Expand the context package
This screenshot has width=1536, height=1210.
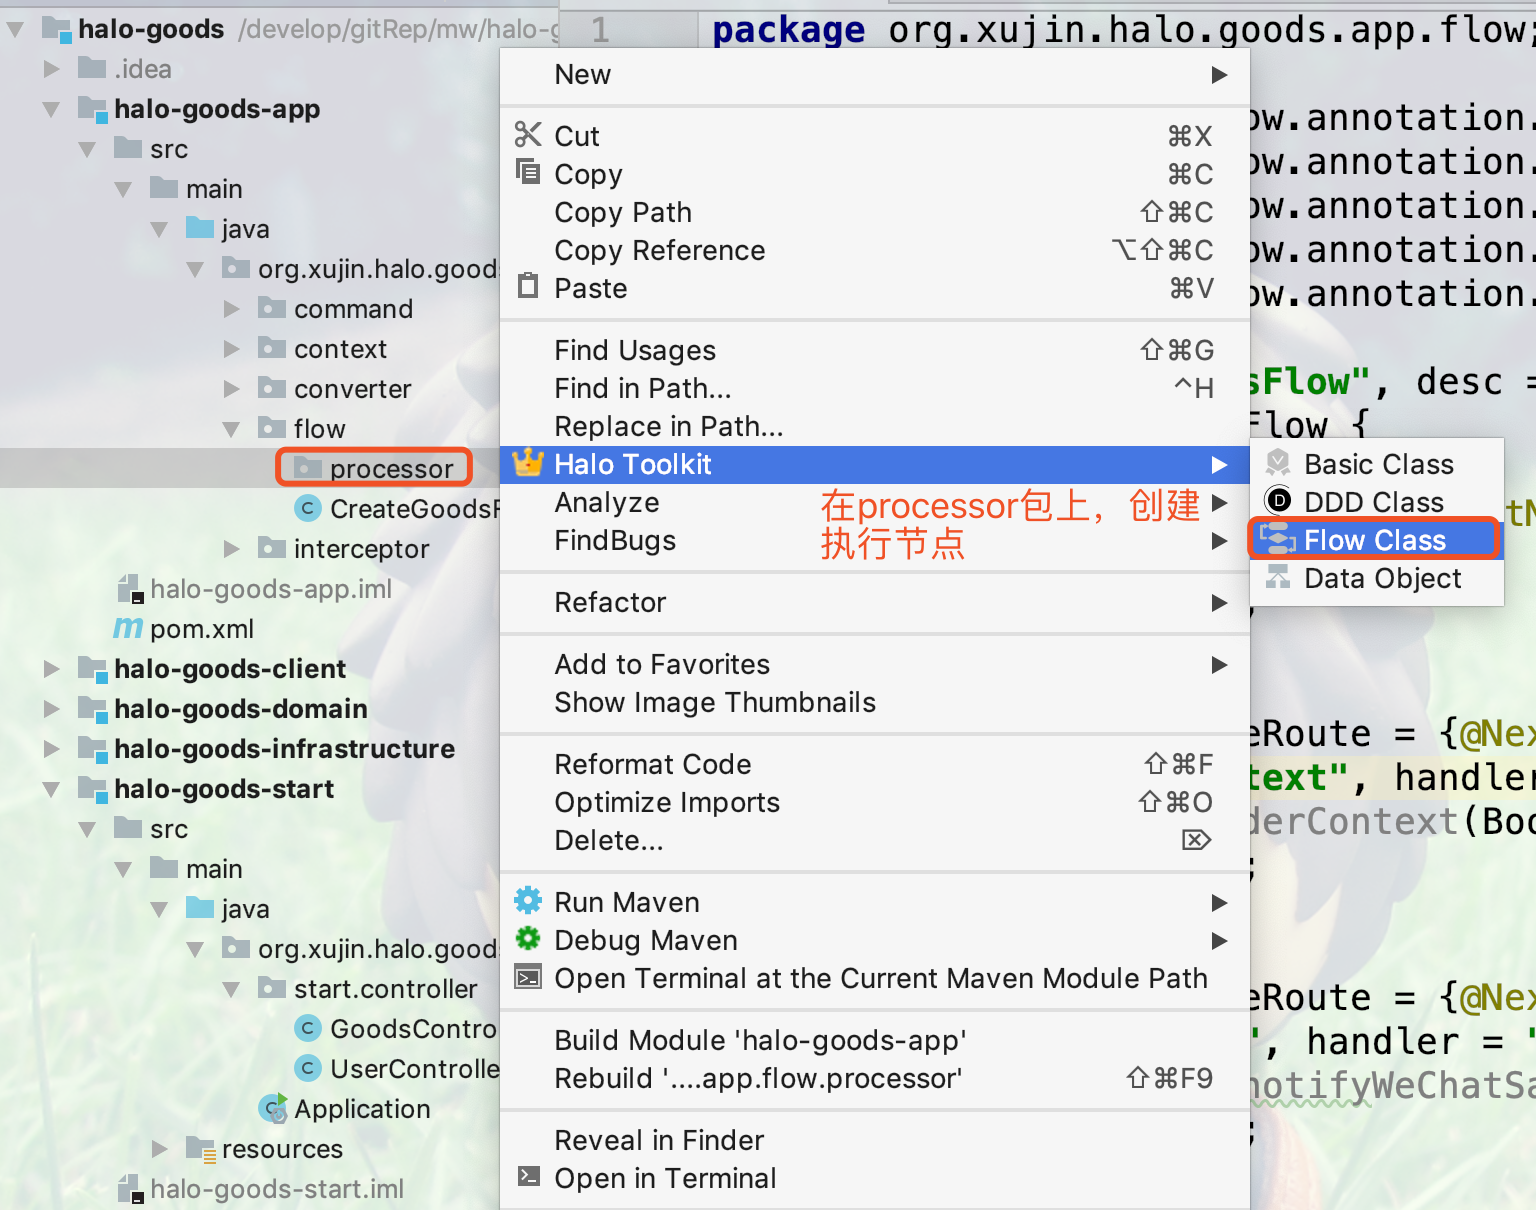232,349
